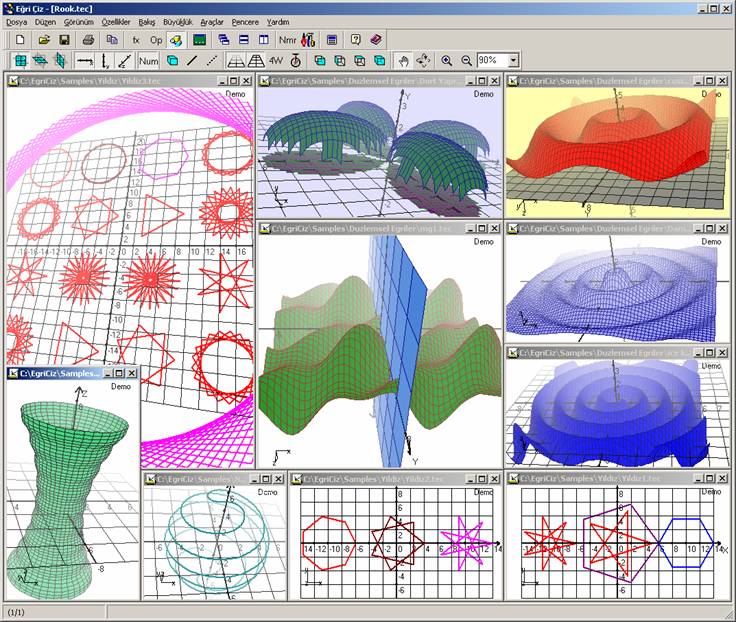Open the Düzen menu

[45, 22]
